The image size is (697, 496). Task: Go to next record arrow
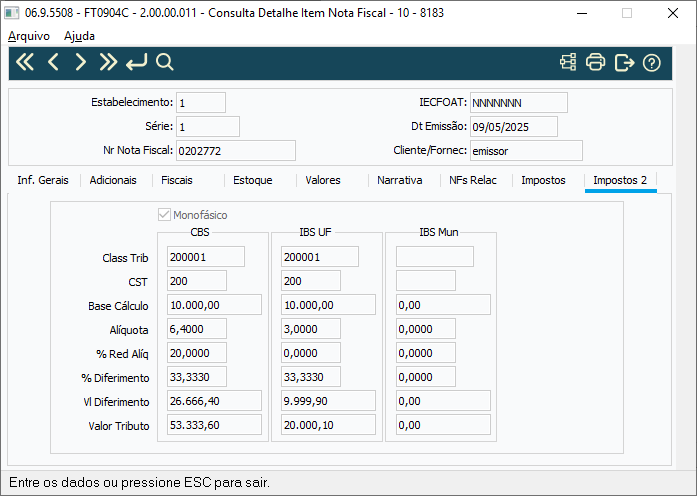[x=80, y=62]
